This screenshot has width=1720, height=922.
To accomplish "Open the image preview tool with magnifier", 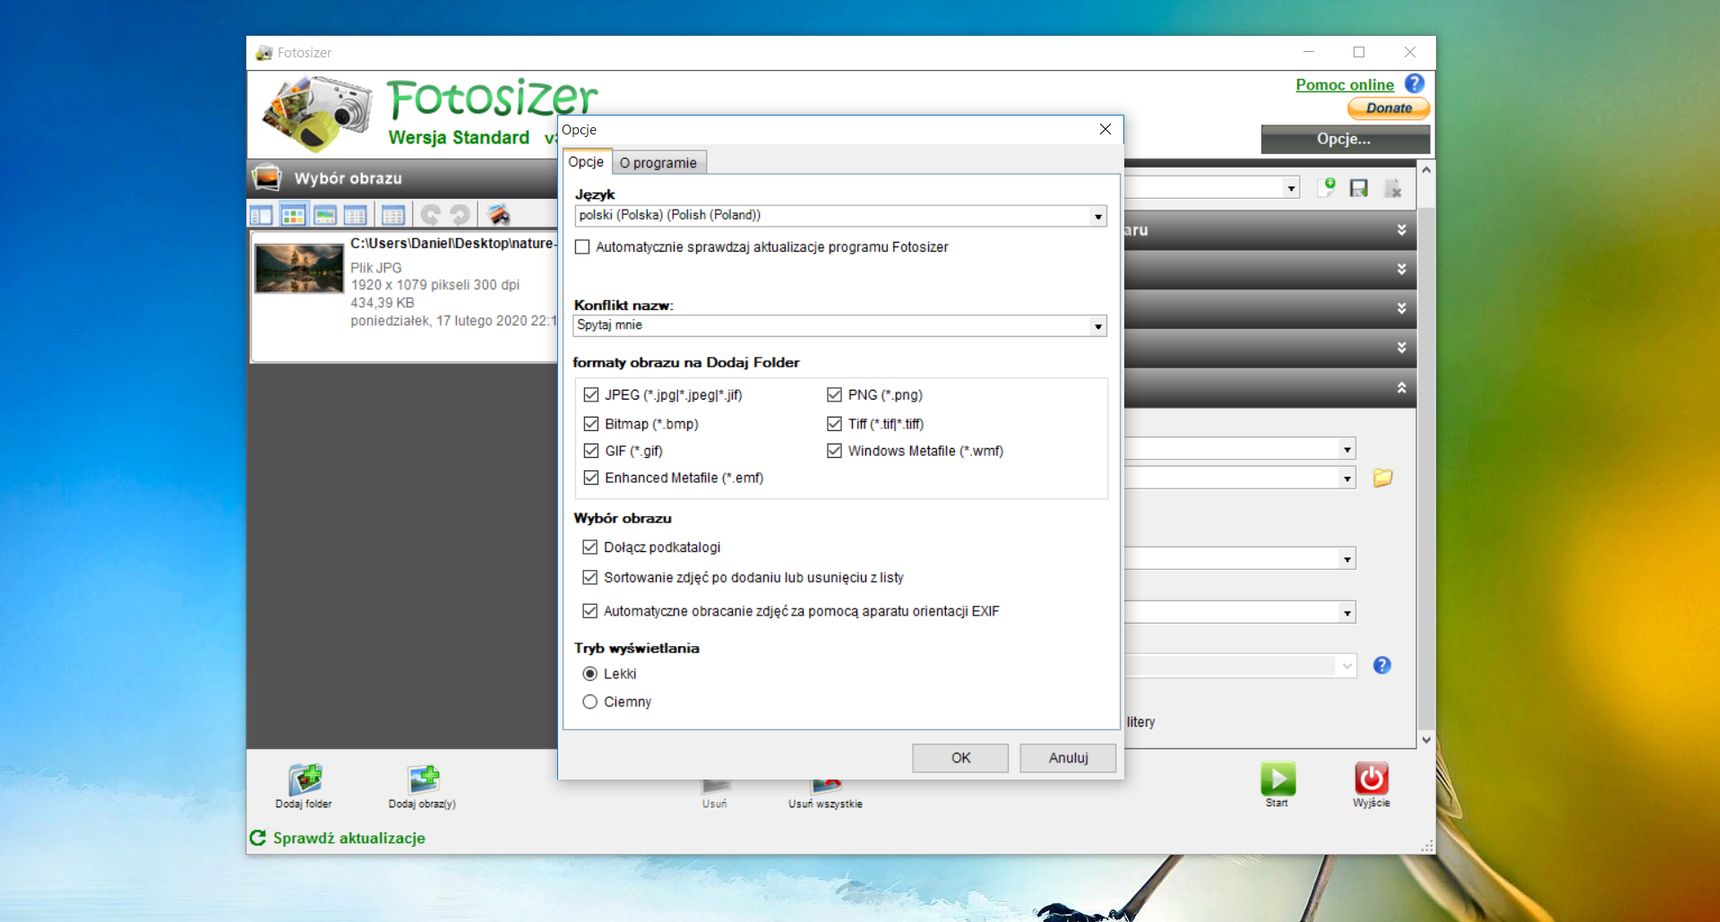I will click(x=498, y=214).
